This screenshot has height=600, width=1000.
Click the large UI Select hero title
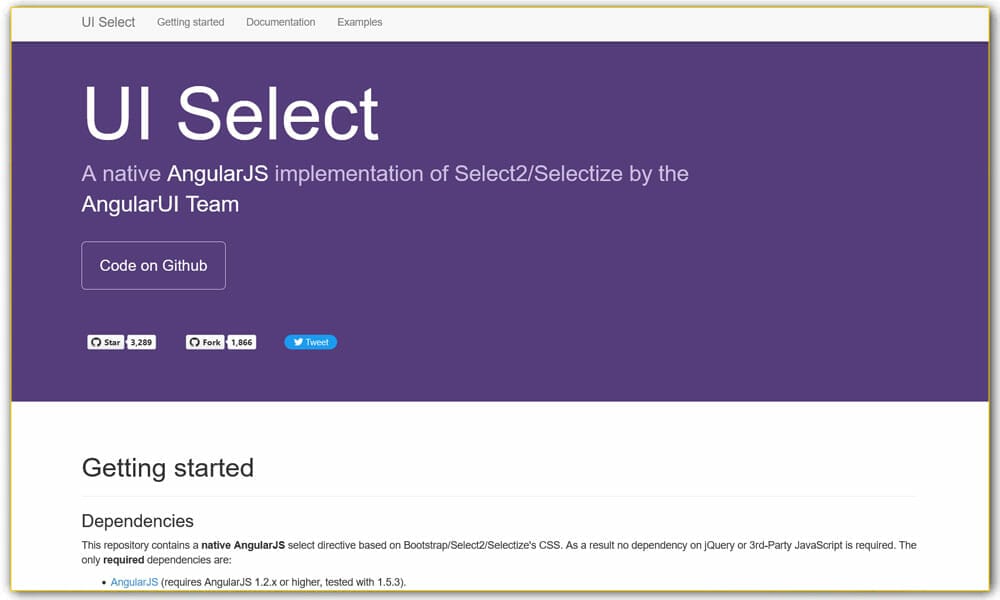[228, 113]
